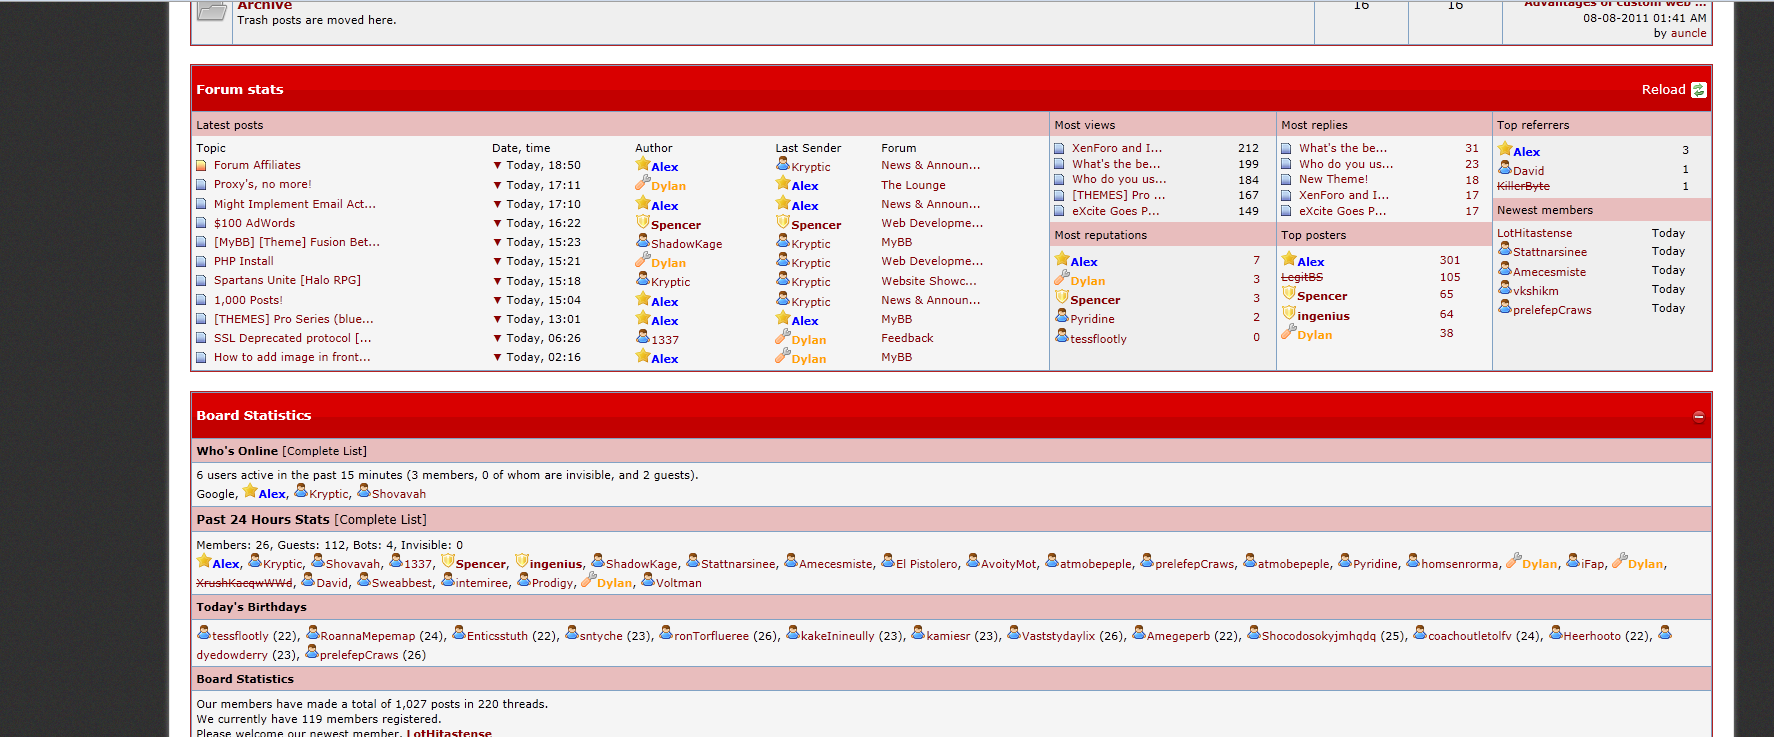The width and height of the screenshot is (1774, 737).
Task: Click the user icon beside vkshikm in Newest members
Action: tap(1504, 289)
